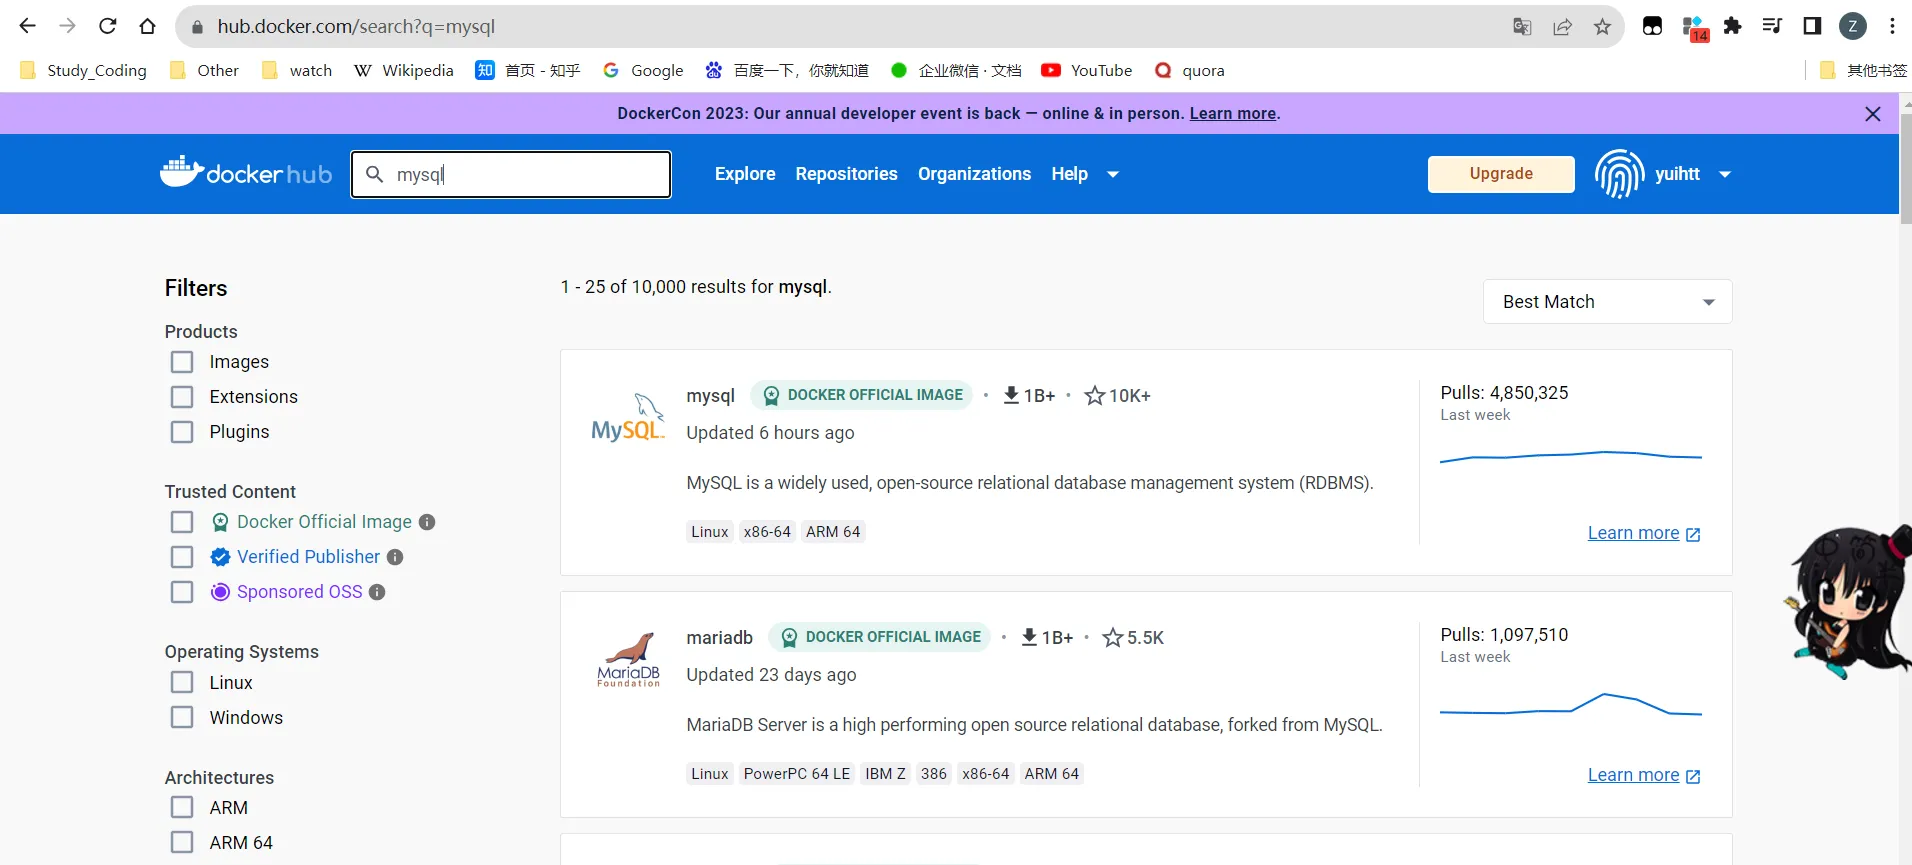The width and height of the screenshot is (1912, 865).
Task: Open the Best Match sort dropdown
Action: pyautogui.click(x=1607, y=302)
